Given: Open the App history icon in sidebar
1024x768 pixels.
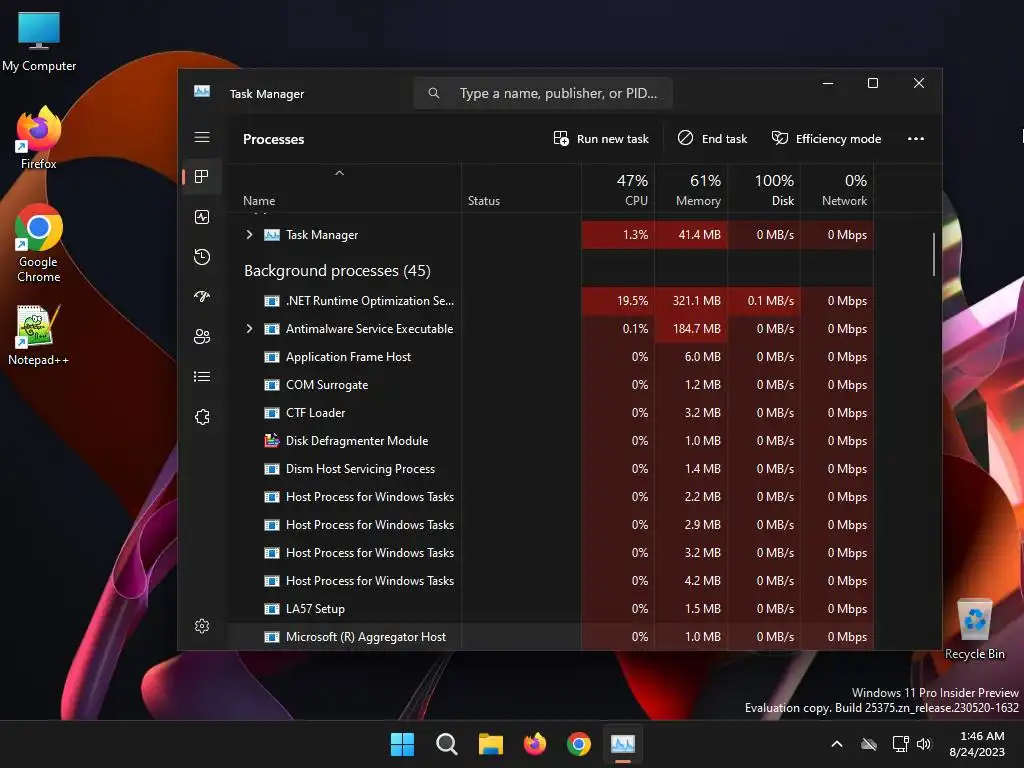Looking at the screenshot, I should (x=202, y=257).
